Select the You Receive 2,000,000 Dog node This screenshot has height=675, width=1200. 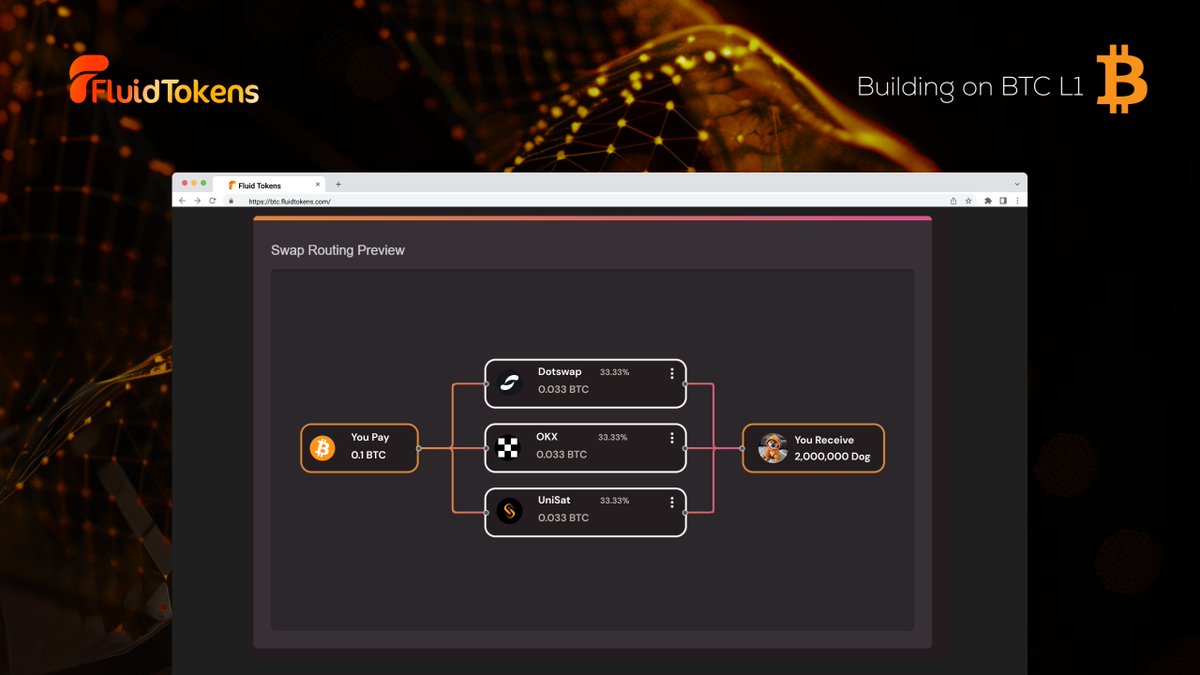(x=813, y=448)
